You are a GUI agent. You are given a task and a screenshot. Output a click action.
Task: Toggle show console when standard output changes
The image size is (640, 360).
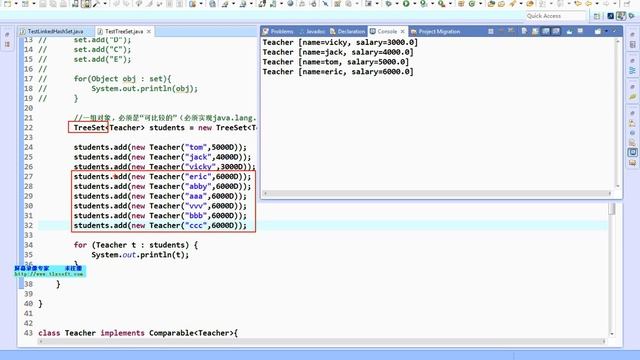(x=545, y=31)
